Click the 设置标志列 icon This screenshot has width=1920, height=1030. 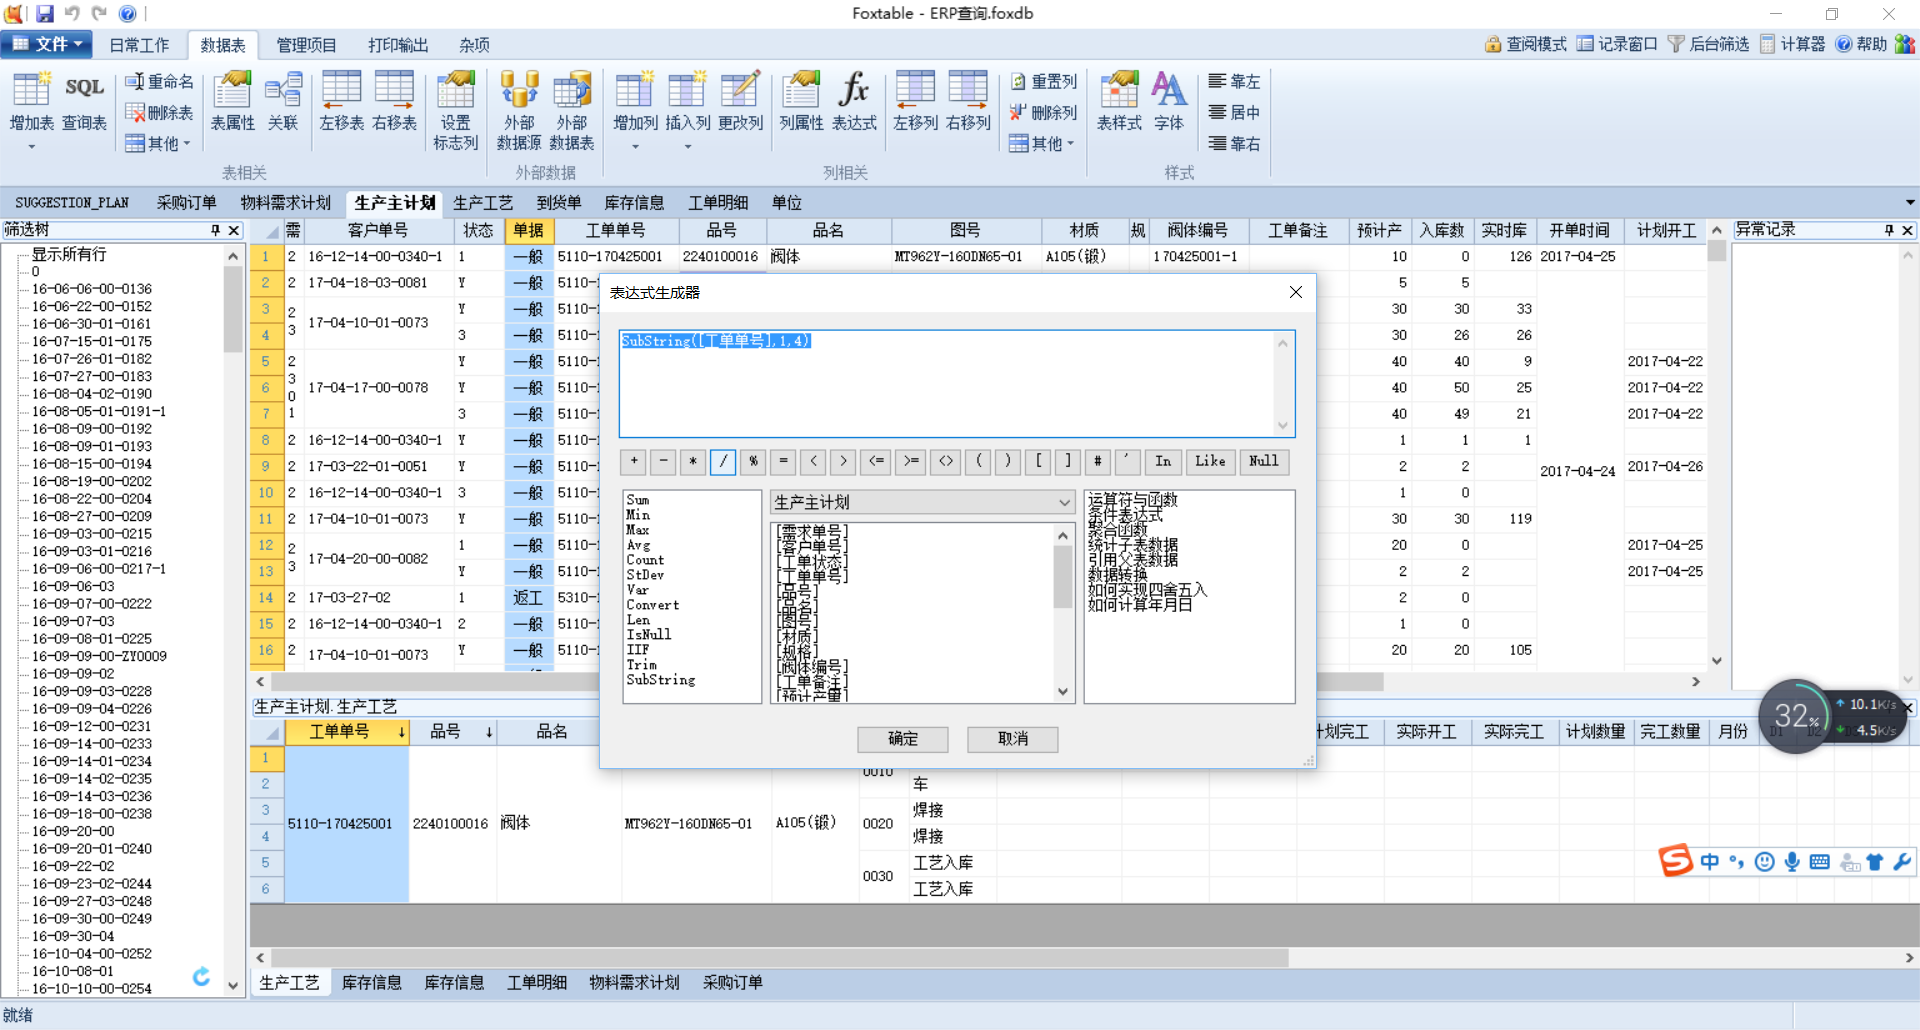tap(455, 110)
